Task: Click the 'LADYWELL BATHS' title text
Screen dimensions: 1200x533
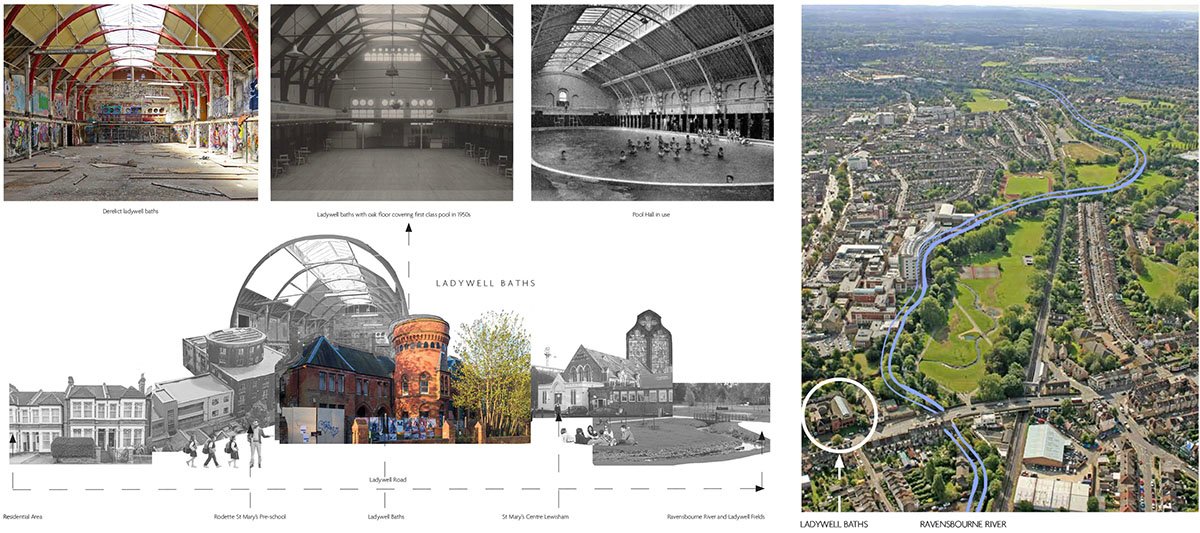Action: click(x=486, y=284)
